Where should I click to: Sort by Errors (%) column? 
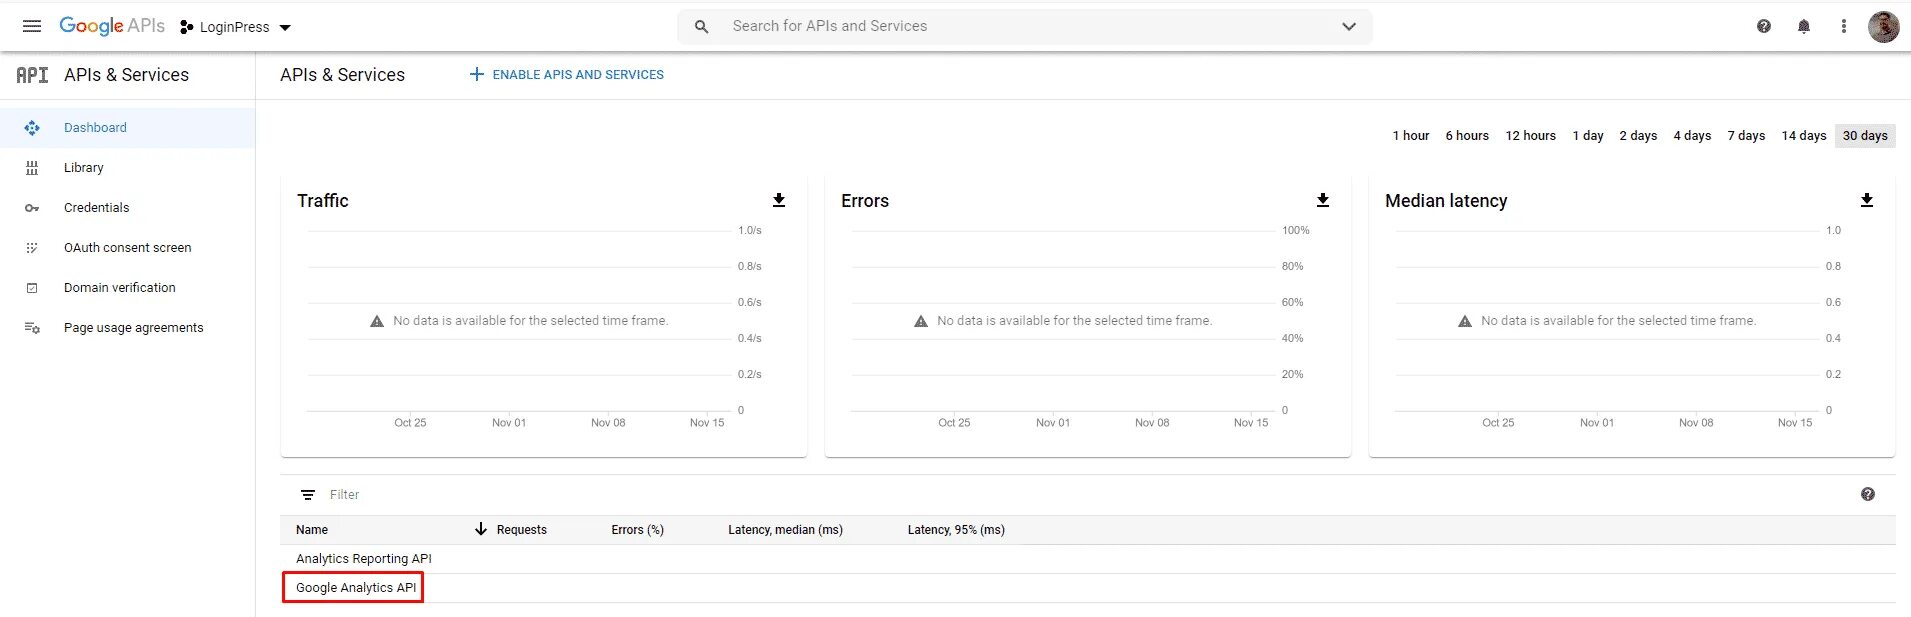click(638, 530)
